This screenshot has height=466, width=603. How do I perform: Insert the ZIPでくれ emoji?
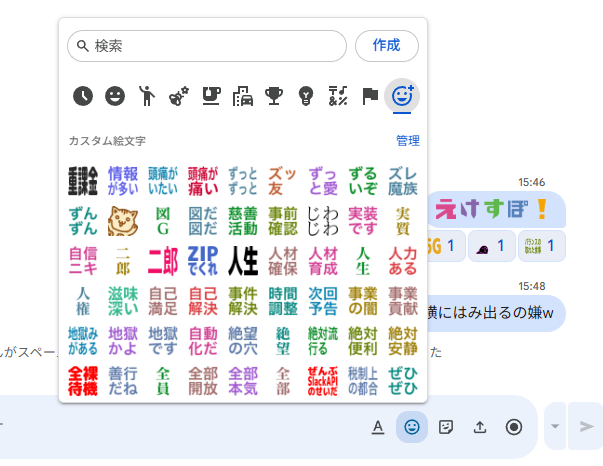click(x=203, y=261)
